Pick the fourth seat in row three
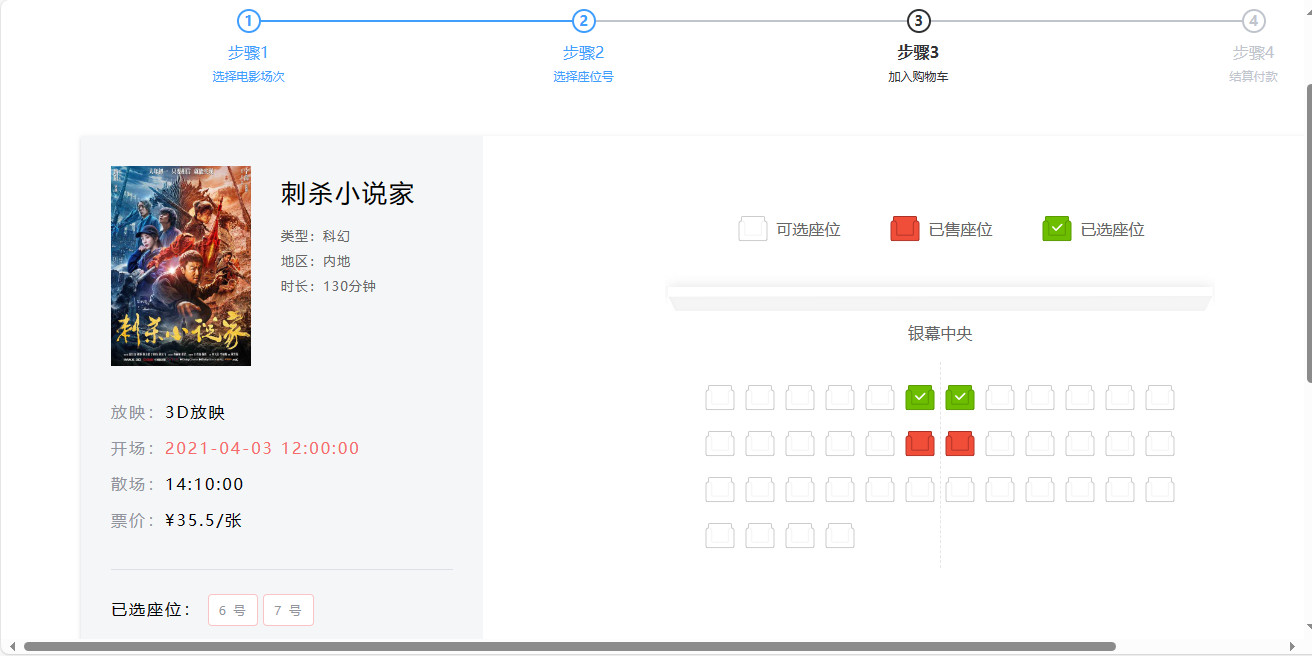 (840, 490)
